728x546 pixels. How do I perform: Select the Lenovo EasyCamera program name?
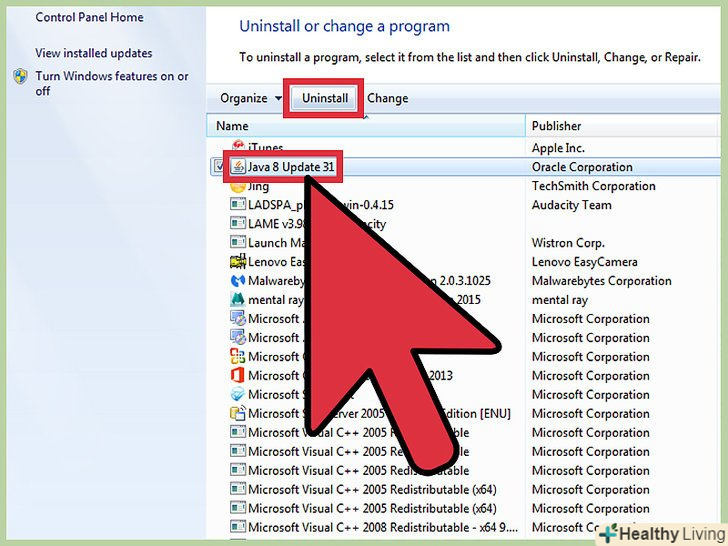[277, 261]
